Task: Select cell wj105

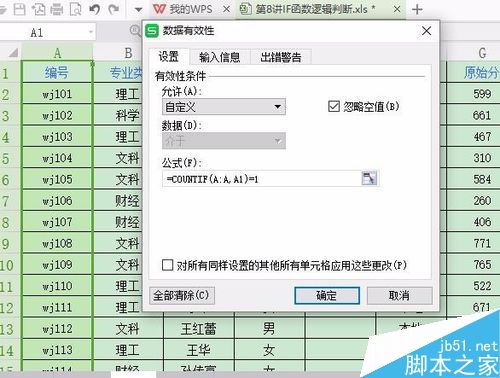Action: click(57, 179)
